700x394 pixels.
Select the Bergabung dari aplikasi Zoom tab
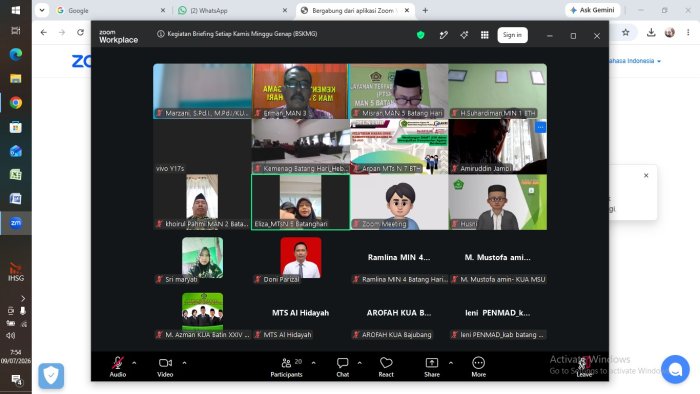coord(355,10)
